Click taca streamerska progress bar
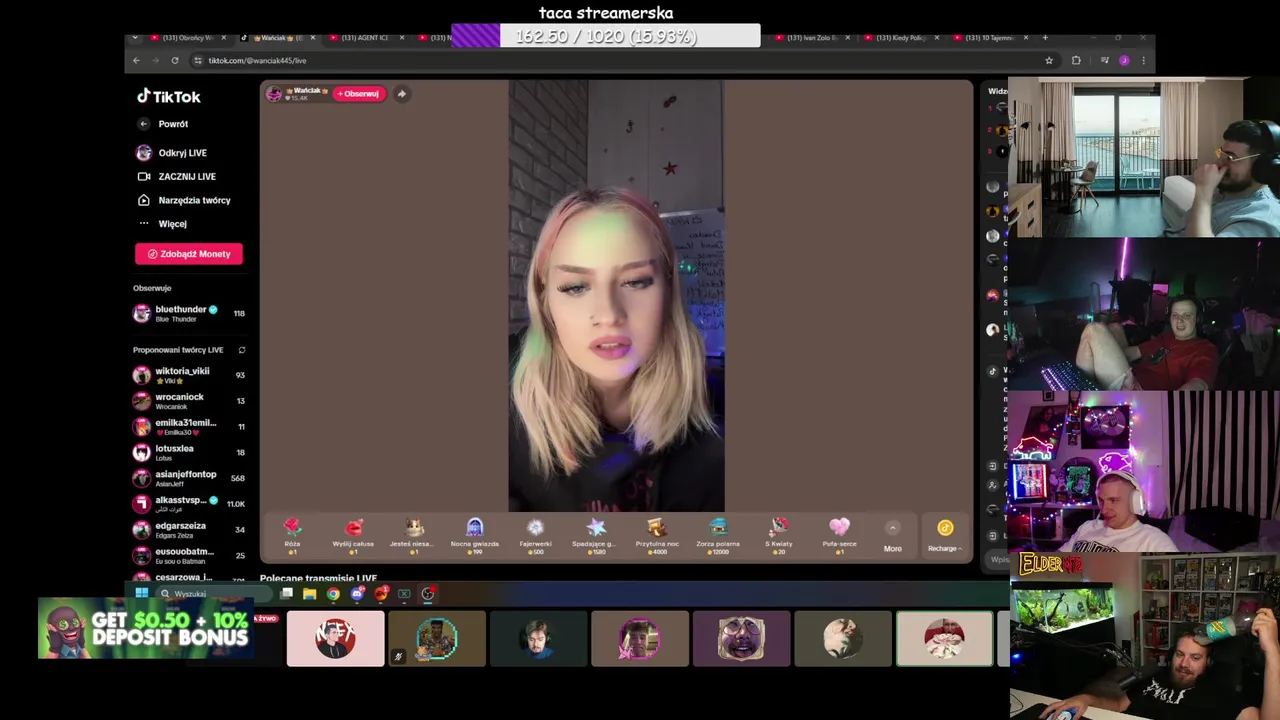The height and width of the screenshot is (720, 1280). 606,36
